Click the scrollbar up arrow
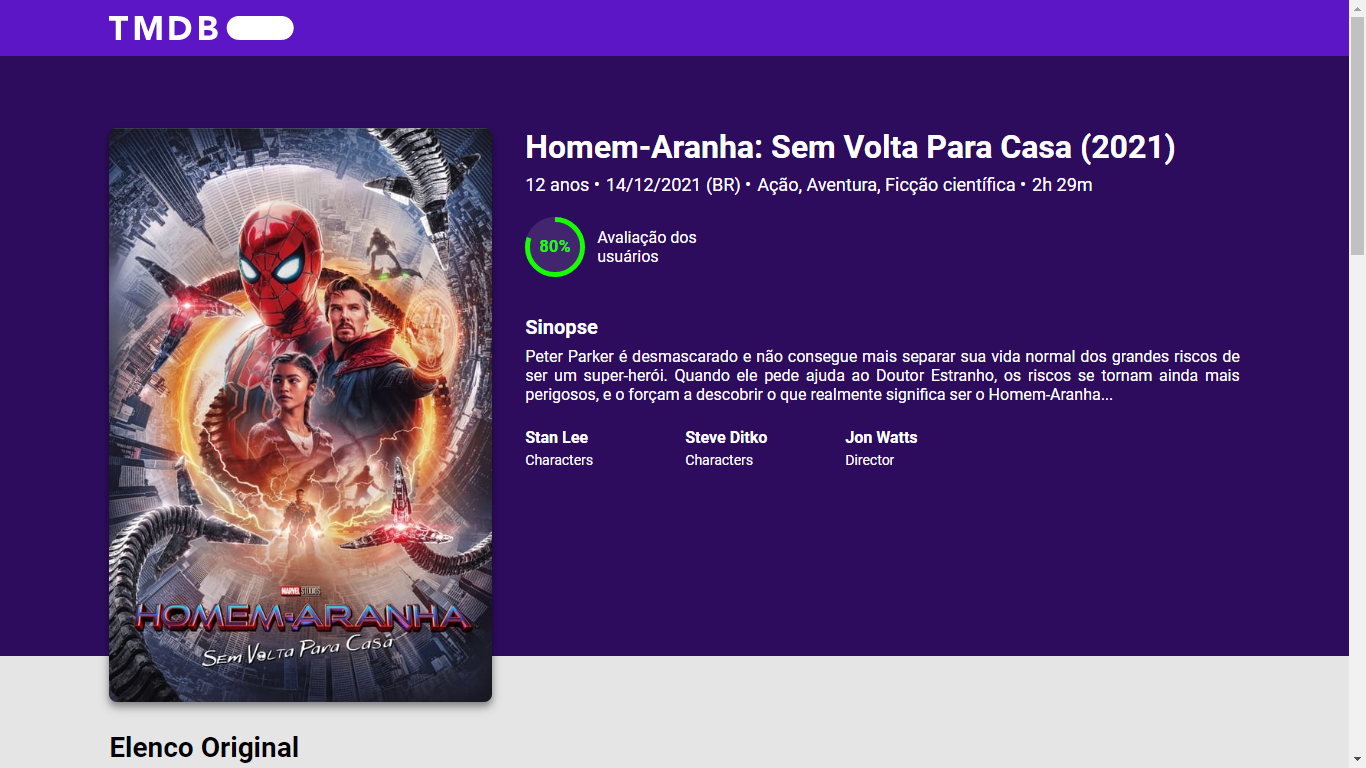Screen dimensions: 1366x768 click(1357, 8)
